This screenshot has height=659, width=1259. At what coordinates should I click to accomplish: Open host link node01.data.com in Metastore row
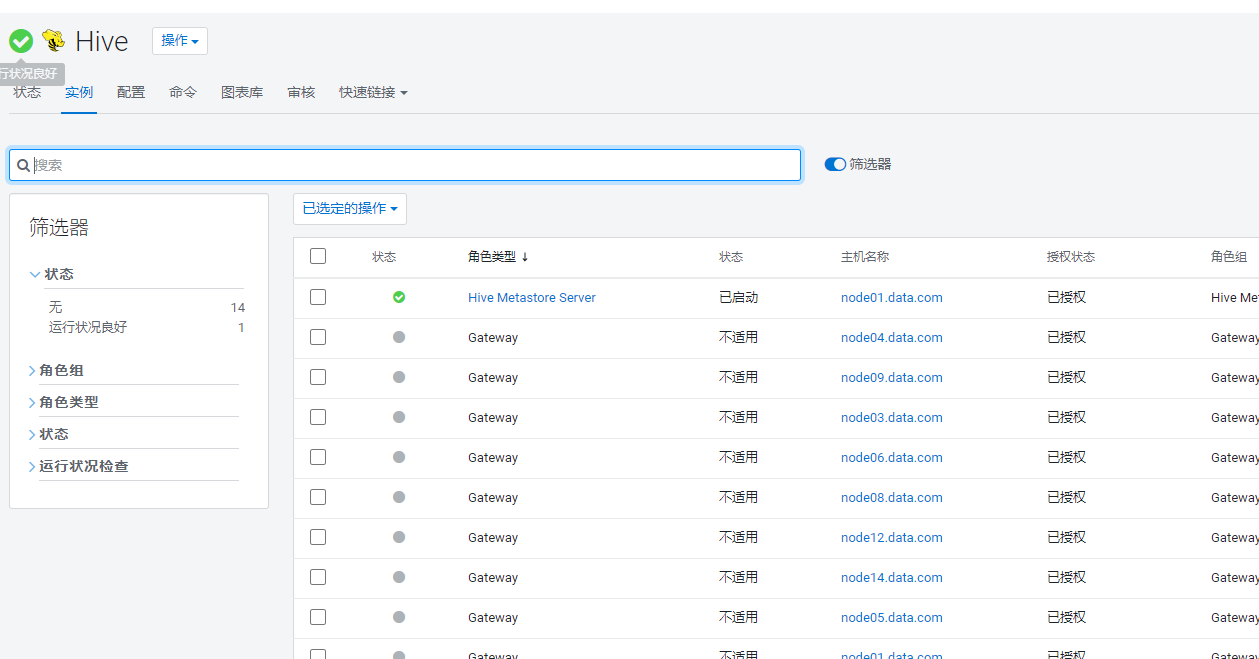[x=892, y=297]
